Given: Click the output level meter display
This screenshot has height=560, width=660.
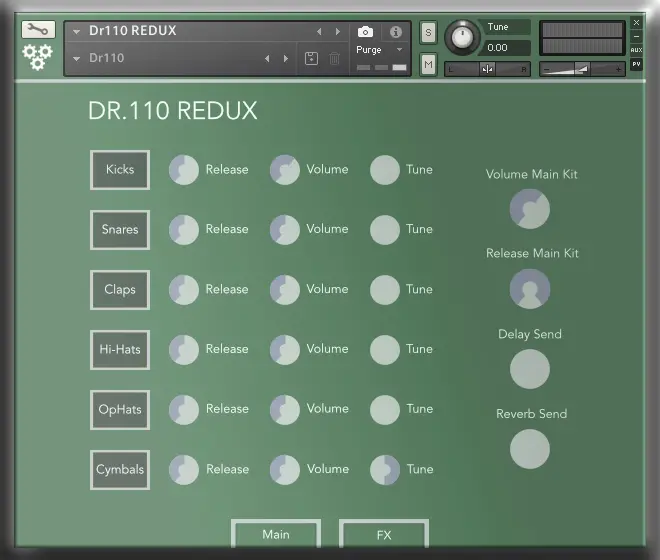Looking at the screenshot, I should (x=583, y=38).
